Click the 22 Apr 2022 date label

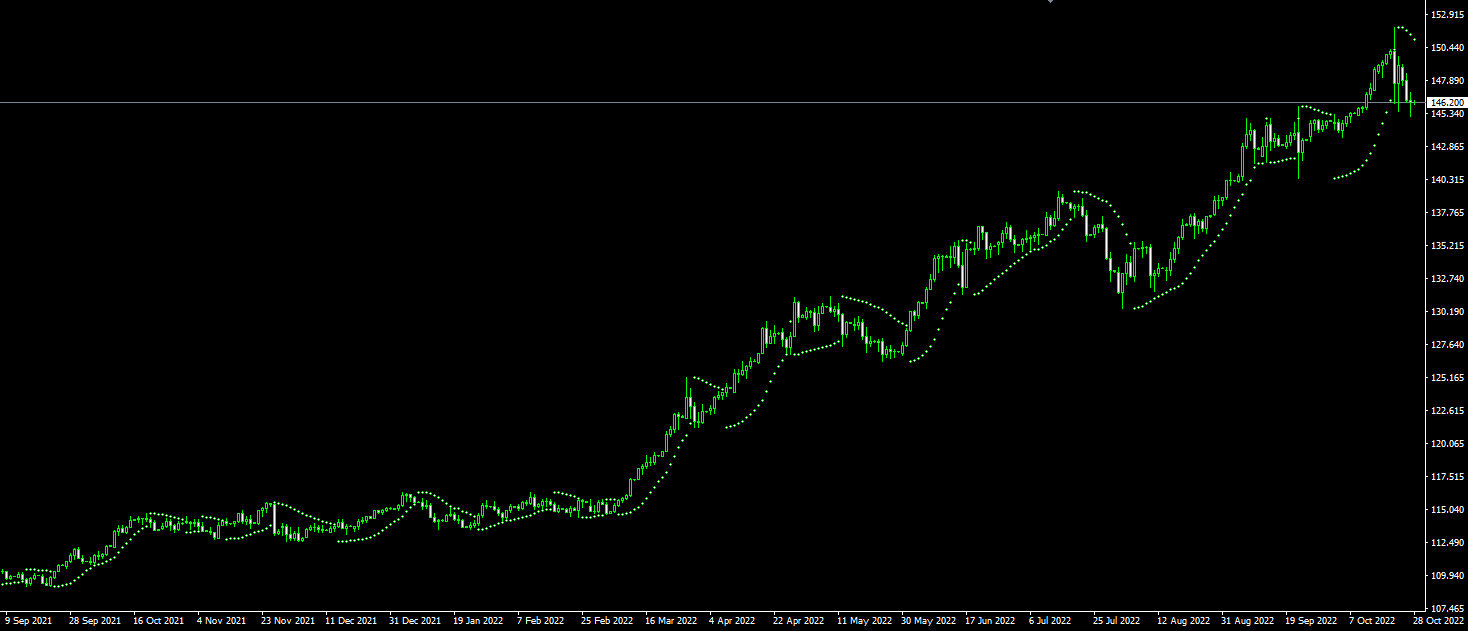coord(799,621)
